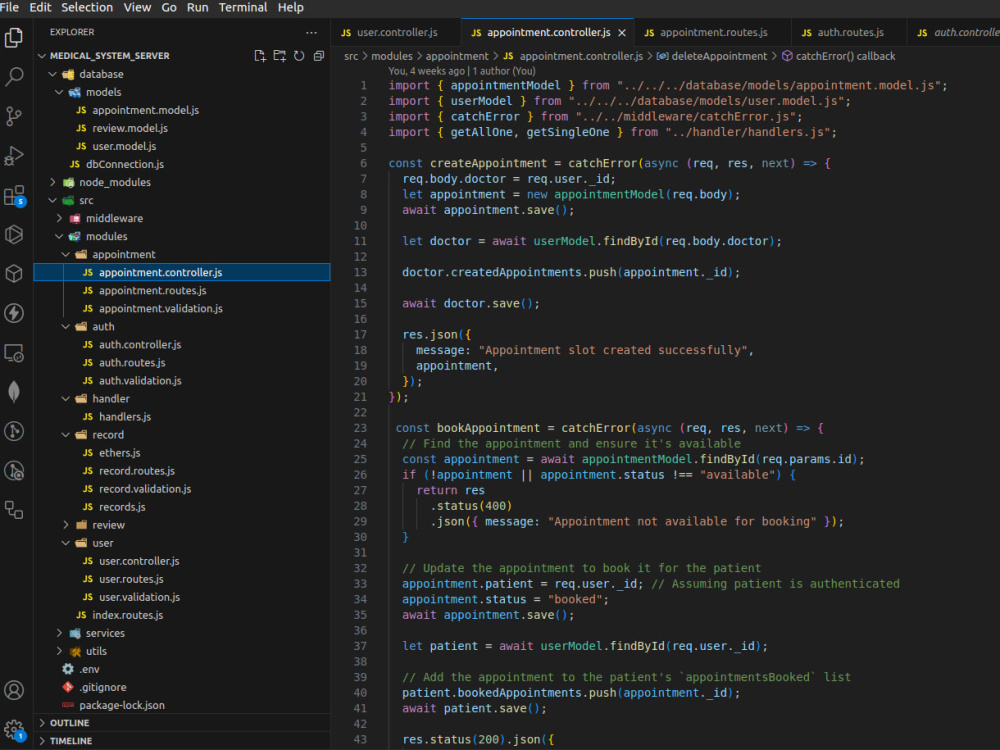
Task: Open the File menu
Action: point(10,8)
